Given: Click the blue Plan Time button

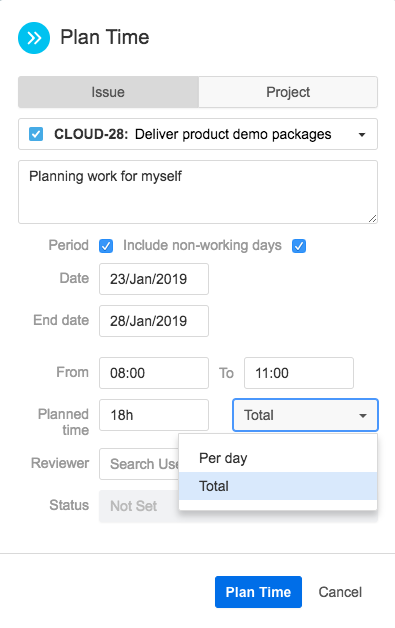Looking at the screenshot, I should click(258, 592).
